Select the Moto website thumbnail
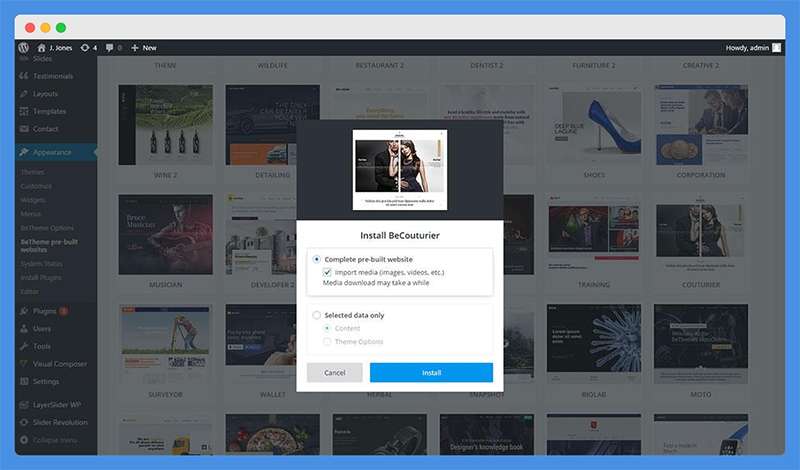 coord(701,344)
